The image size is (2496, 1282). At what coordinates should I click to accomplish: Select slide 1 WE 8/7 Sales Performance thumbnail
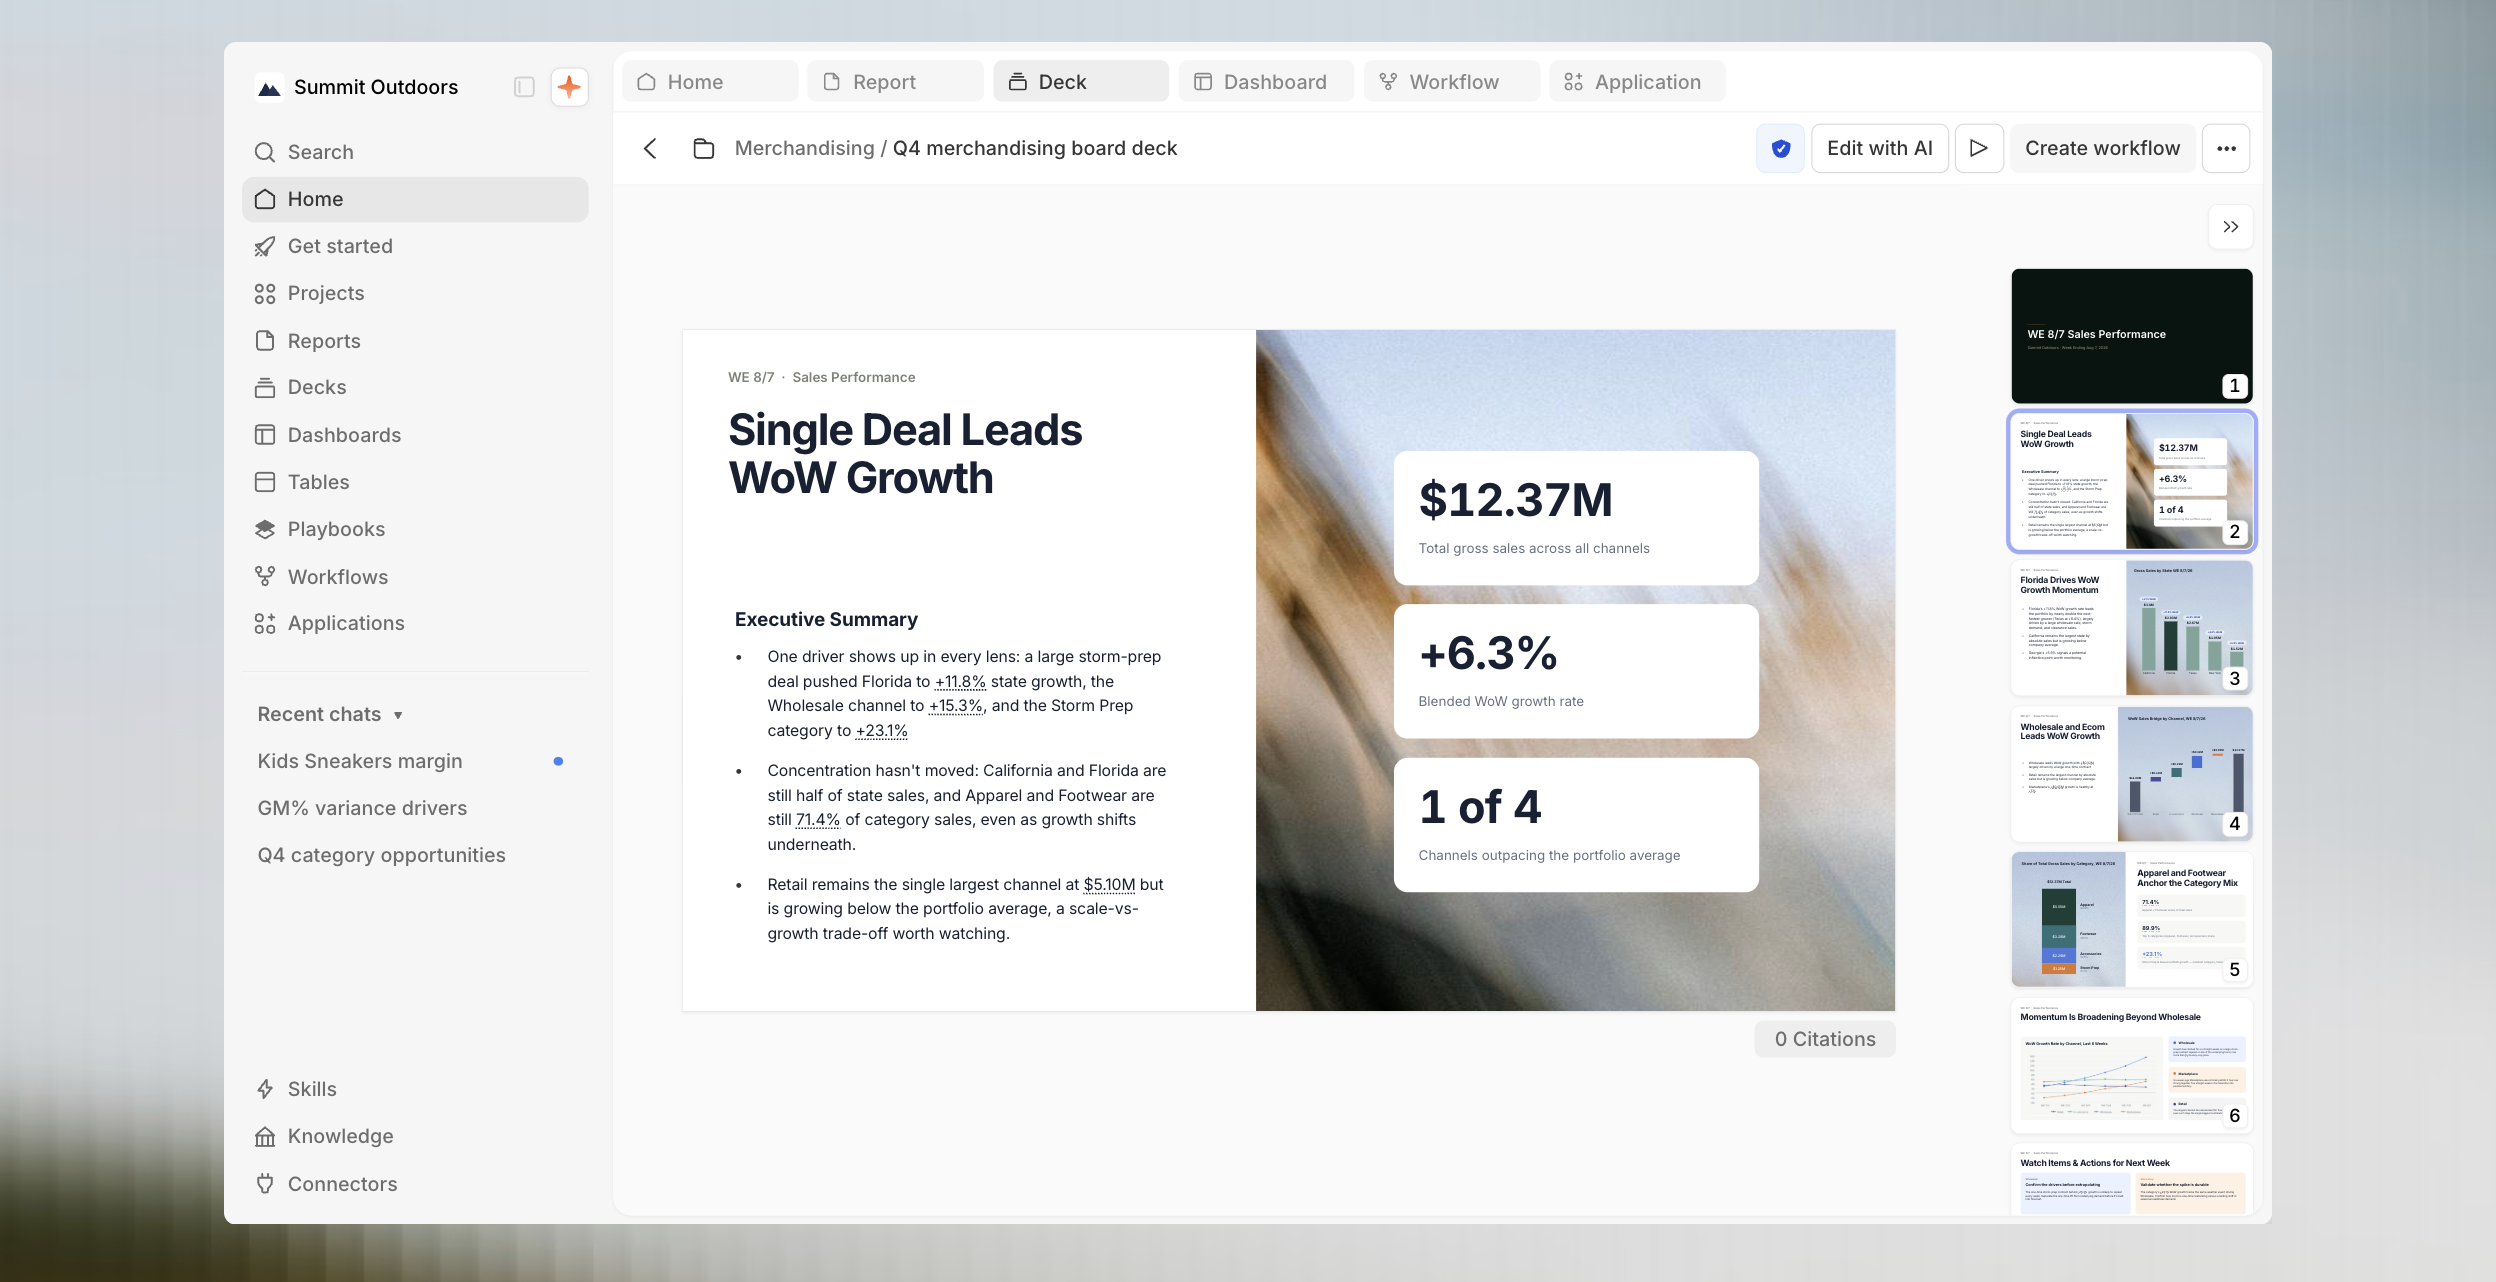2131,335
